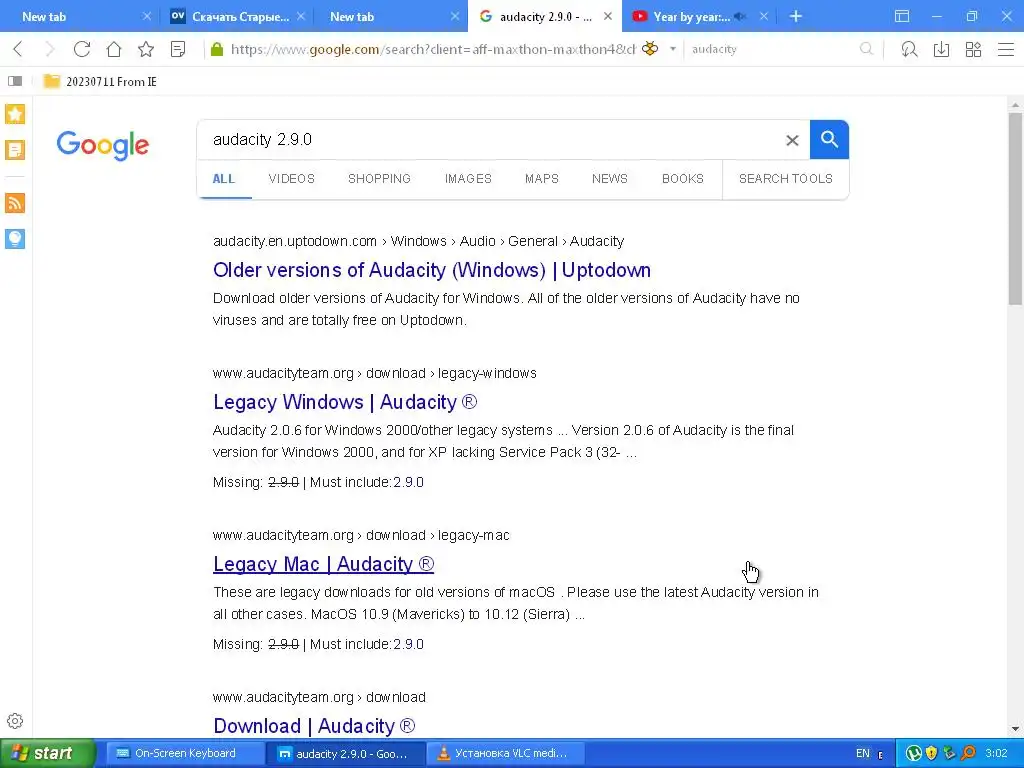Click the browser address bar URL

[433, 49]
